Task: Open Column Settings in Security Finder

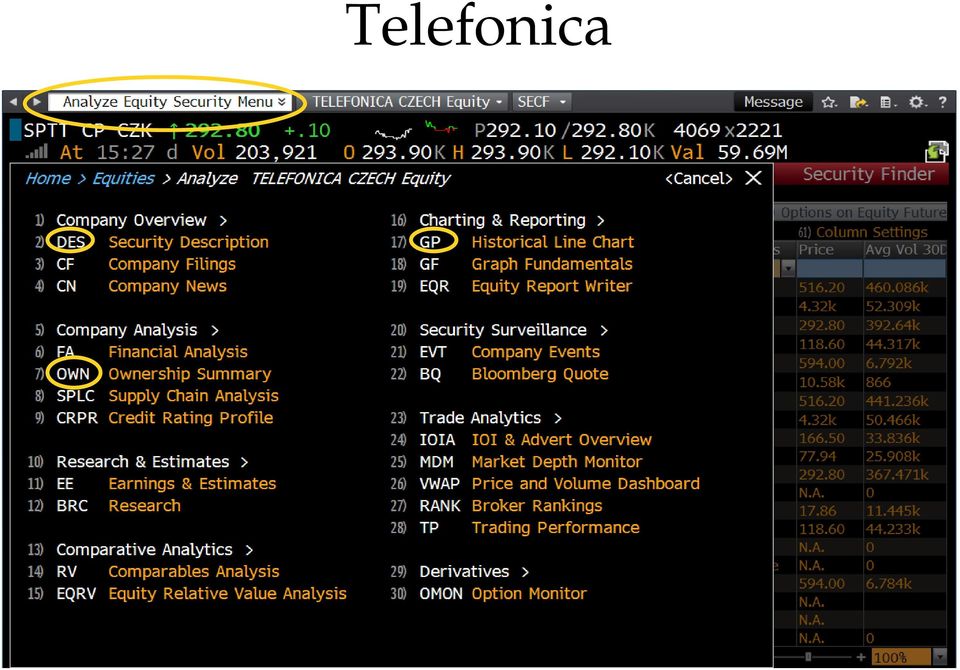Action: click(x=863, y=232)
